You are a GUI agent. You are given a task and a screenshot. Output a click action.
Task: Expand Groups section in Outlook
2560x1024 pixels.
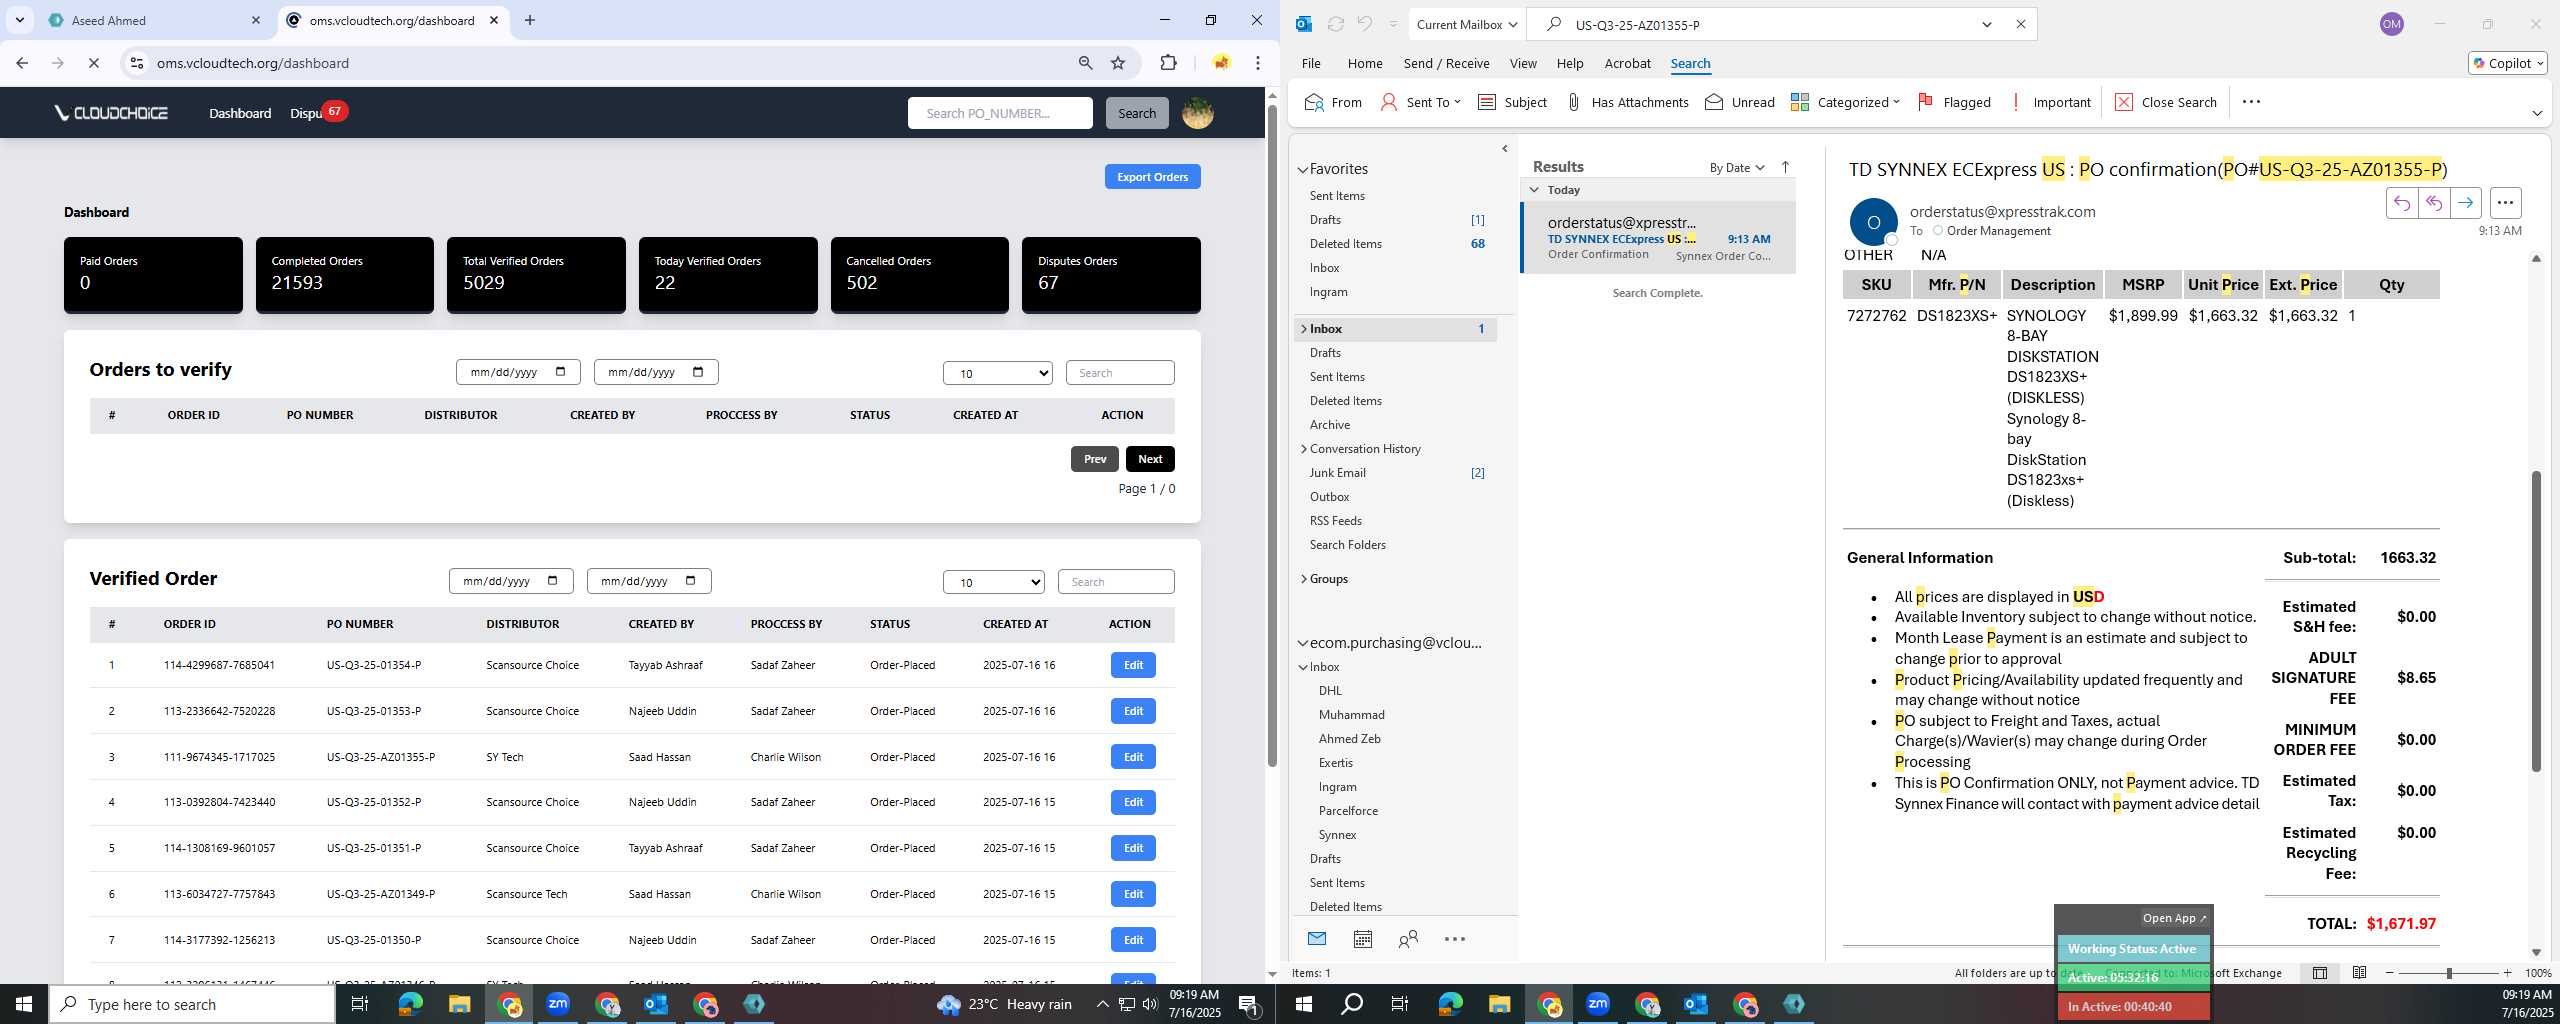(x=1303, y=579)
